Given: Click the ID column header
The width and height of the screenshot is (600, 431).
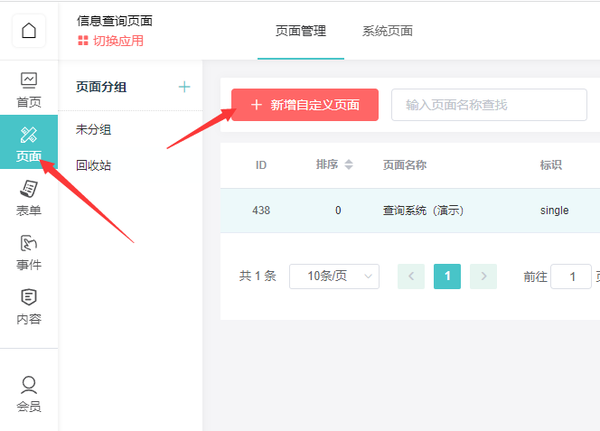Looking at the screenshot, I should tap(261, 165).
